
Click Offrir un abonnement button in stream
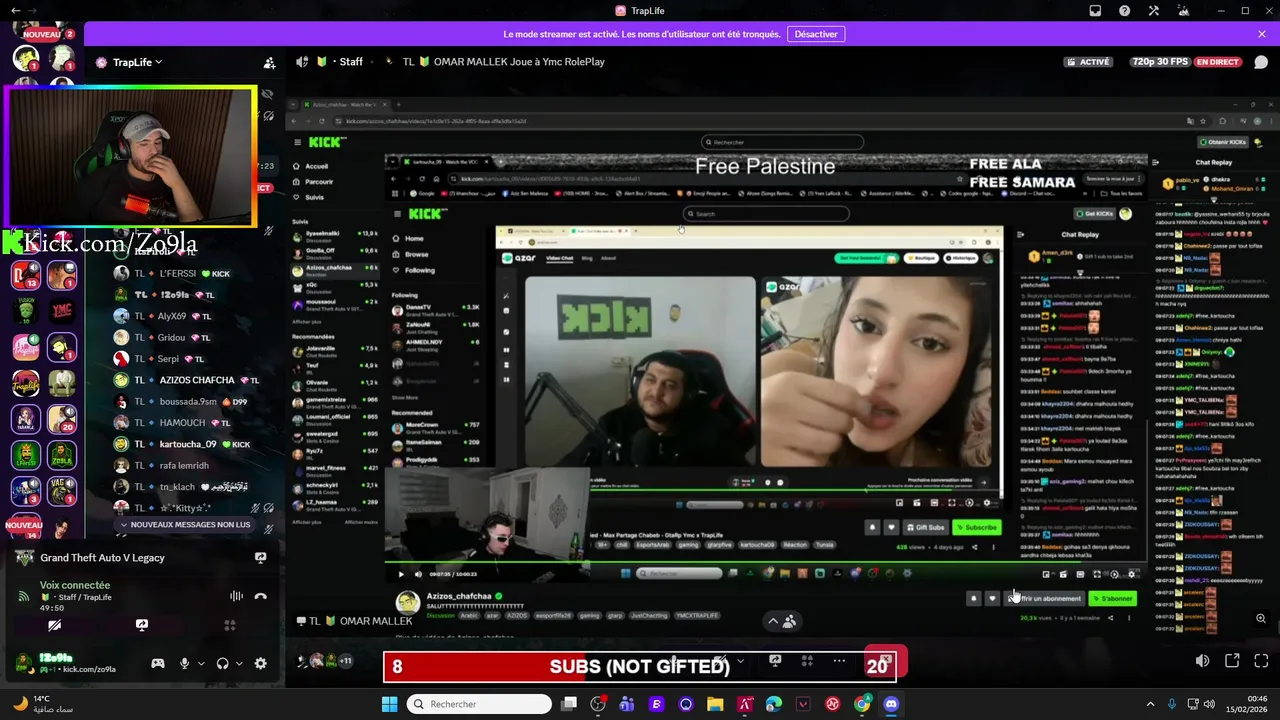(1046, 598)
